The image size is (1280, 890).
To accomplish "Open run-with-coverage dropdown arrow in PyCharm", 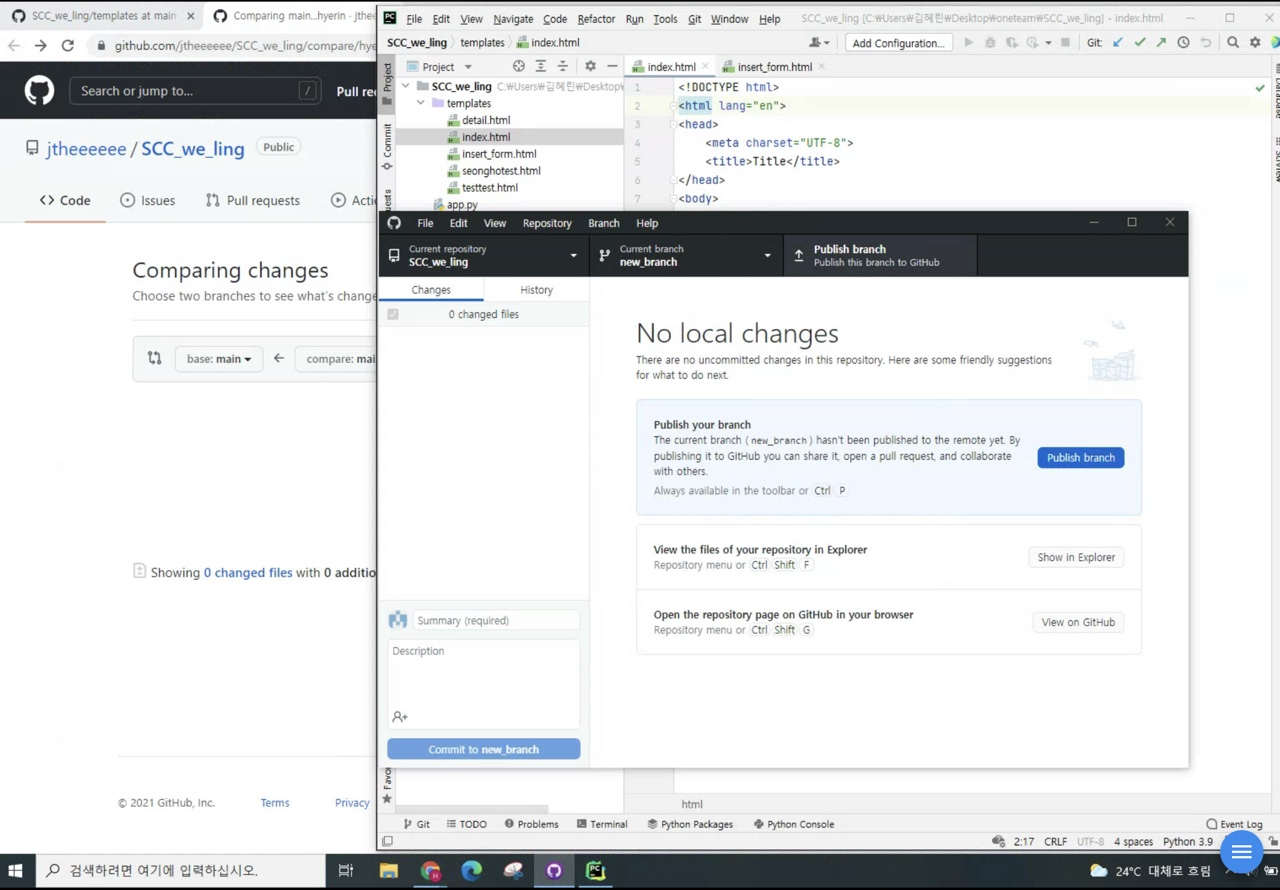I will [x=1048, y=43].
